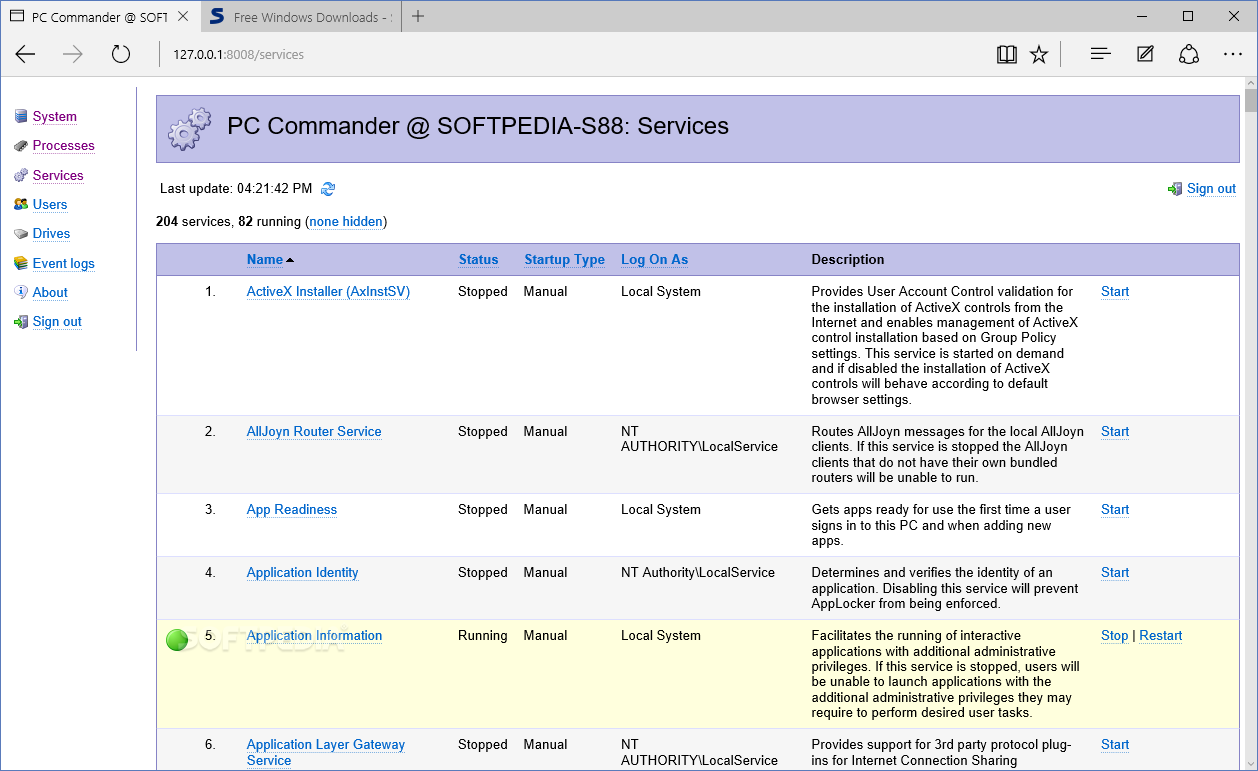Open Application Information service details
1258x771 pixels.
pyautogui.click(x=314, y=636)
